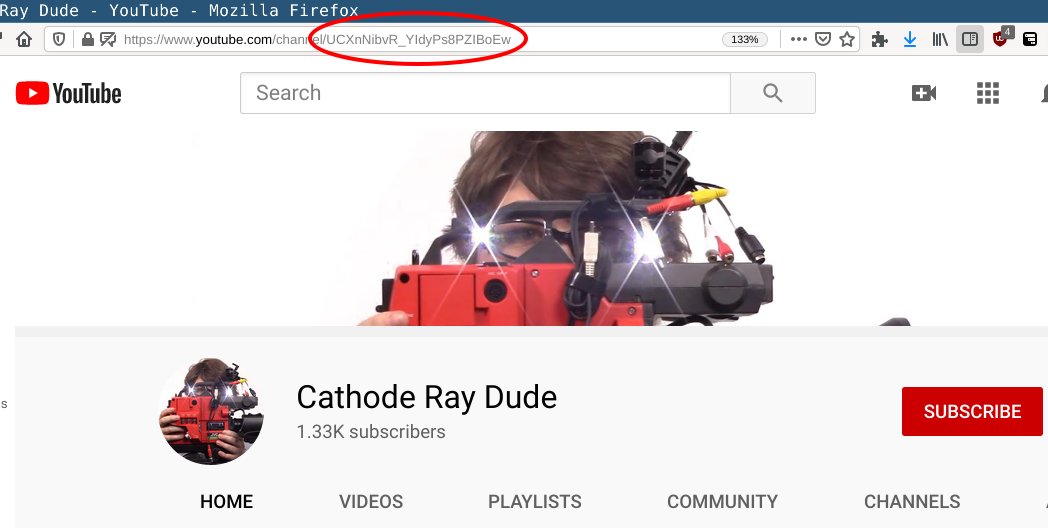Open Create video camera icon

(x=924, y=93)
